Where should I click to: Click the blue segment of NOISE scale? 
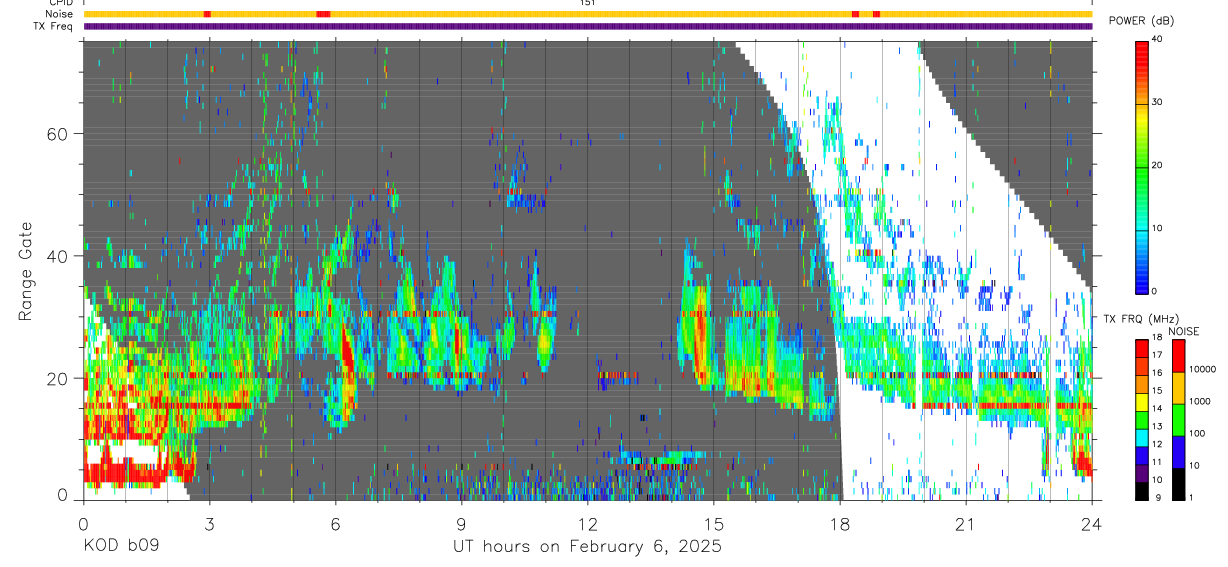1178,452
